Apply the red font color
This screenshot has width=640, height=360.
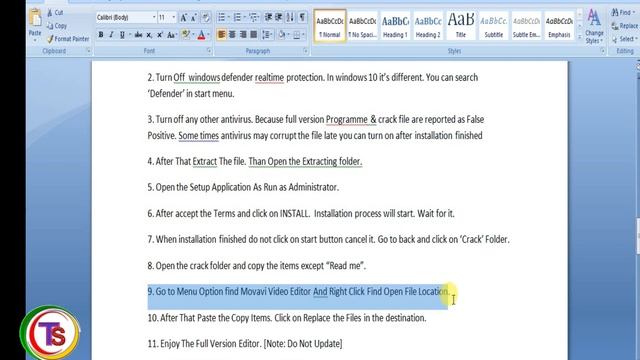pos(201,35)
